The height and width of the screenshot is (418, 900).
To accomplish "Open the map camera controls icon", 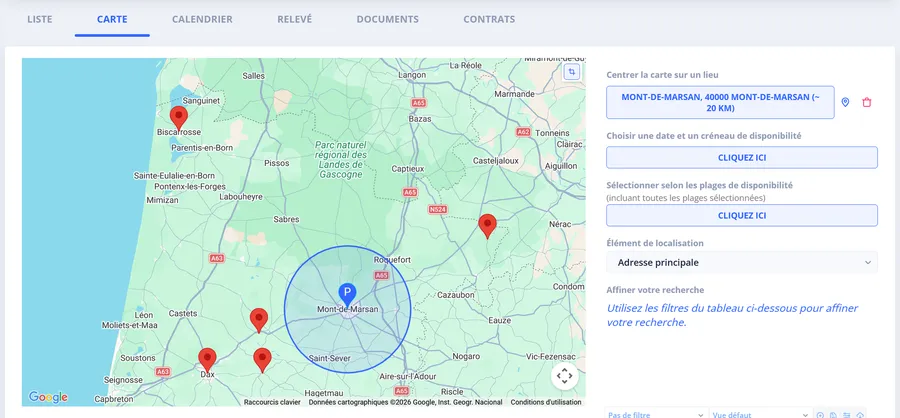I will (565, 377).
